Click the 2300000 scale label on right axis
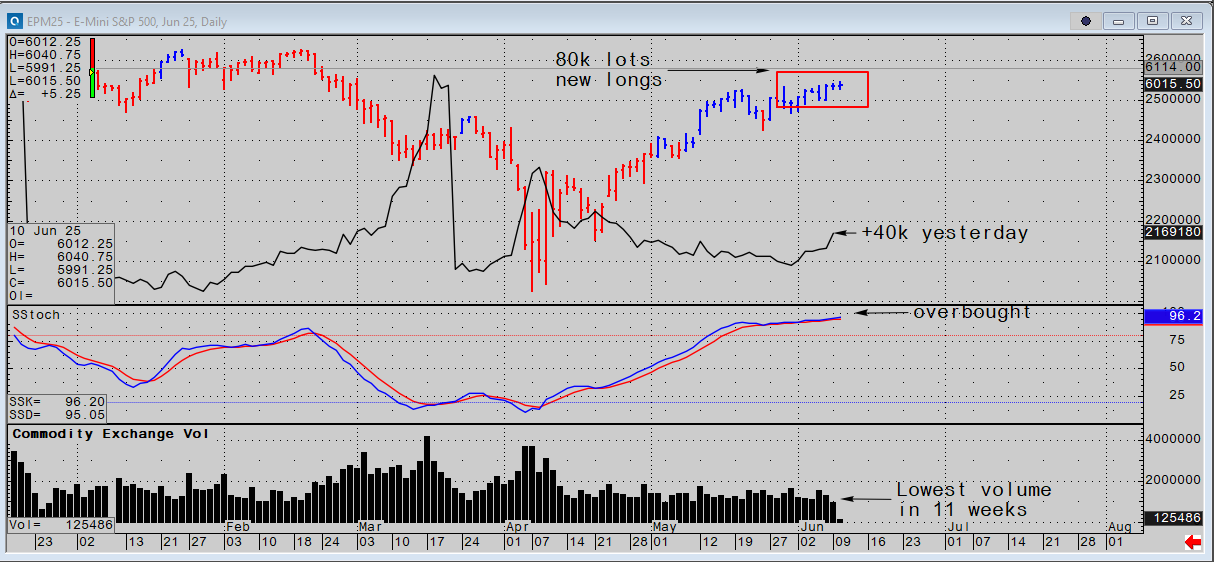Viewport: 1214px width, 562px height. pyautogui.click(x=1172, y=179)
